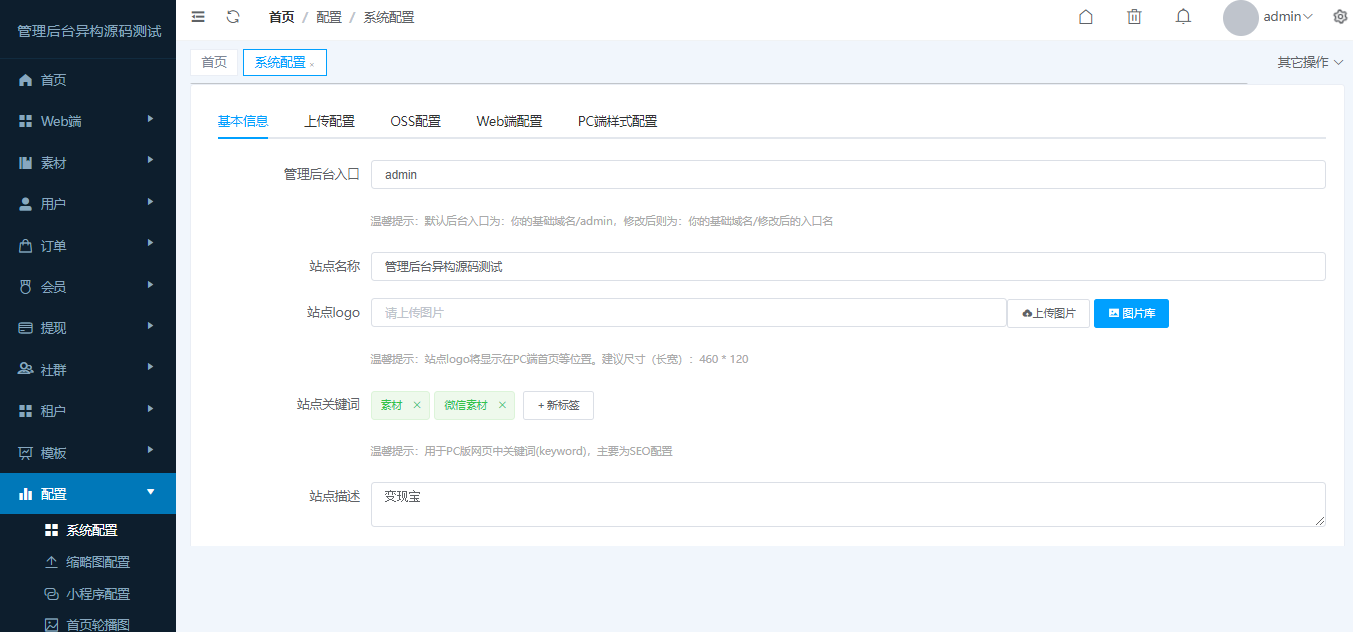Click the refresh icon in the top bar
Screen dimensions: 1353x632
[234, 16]
